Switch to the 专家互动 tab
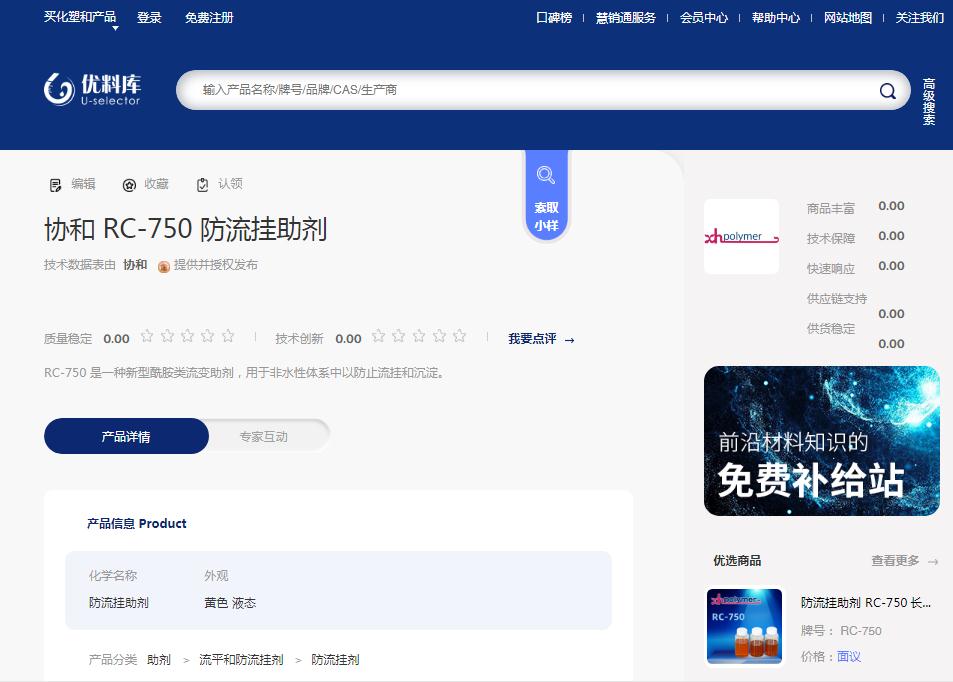The height and width of the screenshot is (682, 953). tap(264, 436)
